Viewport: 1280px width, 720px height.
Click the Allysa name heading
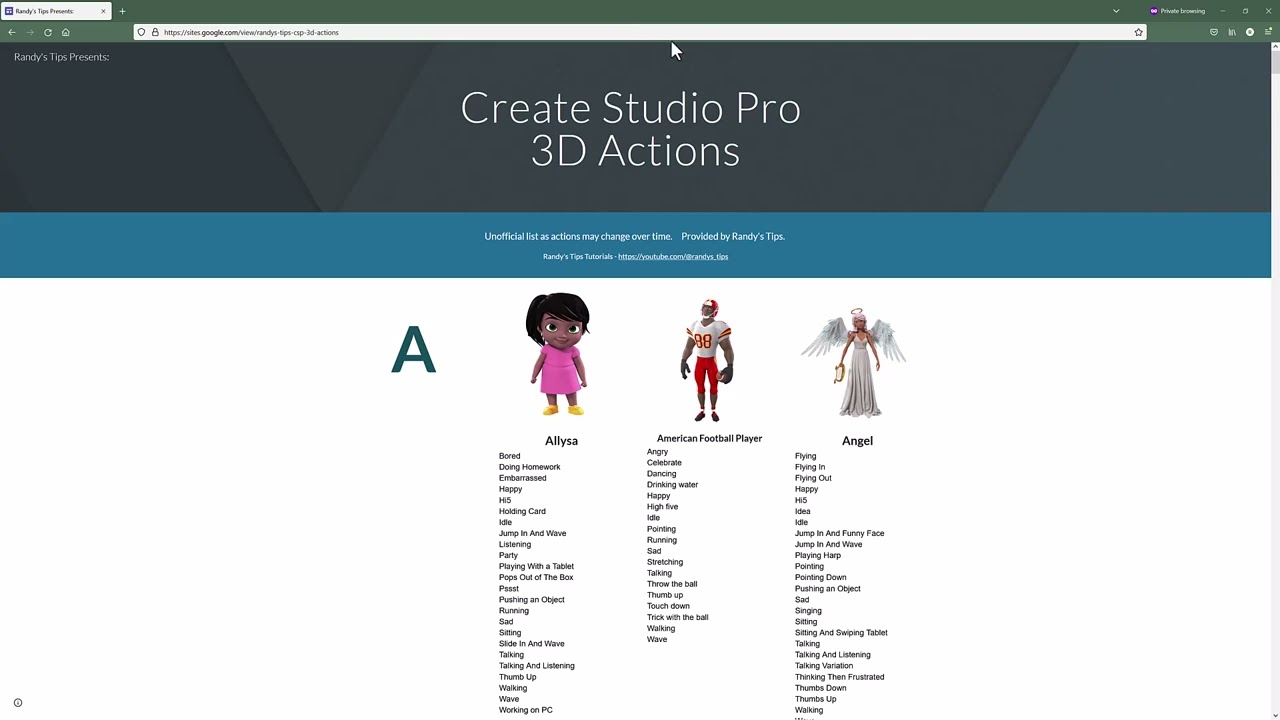[561, 441]
